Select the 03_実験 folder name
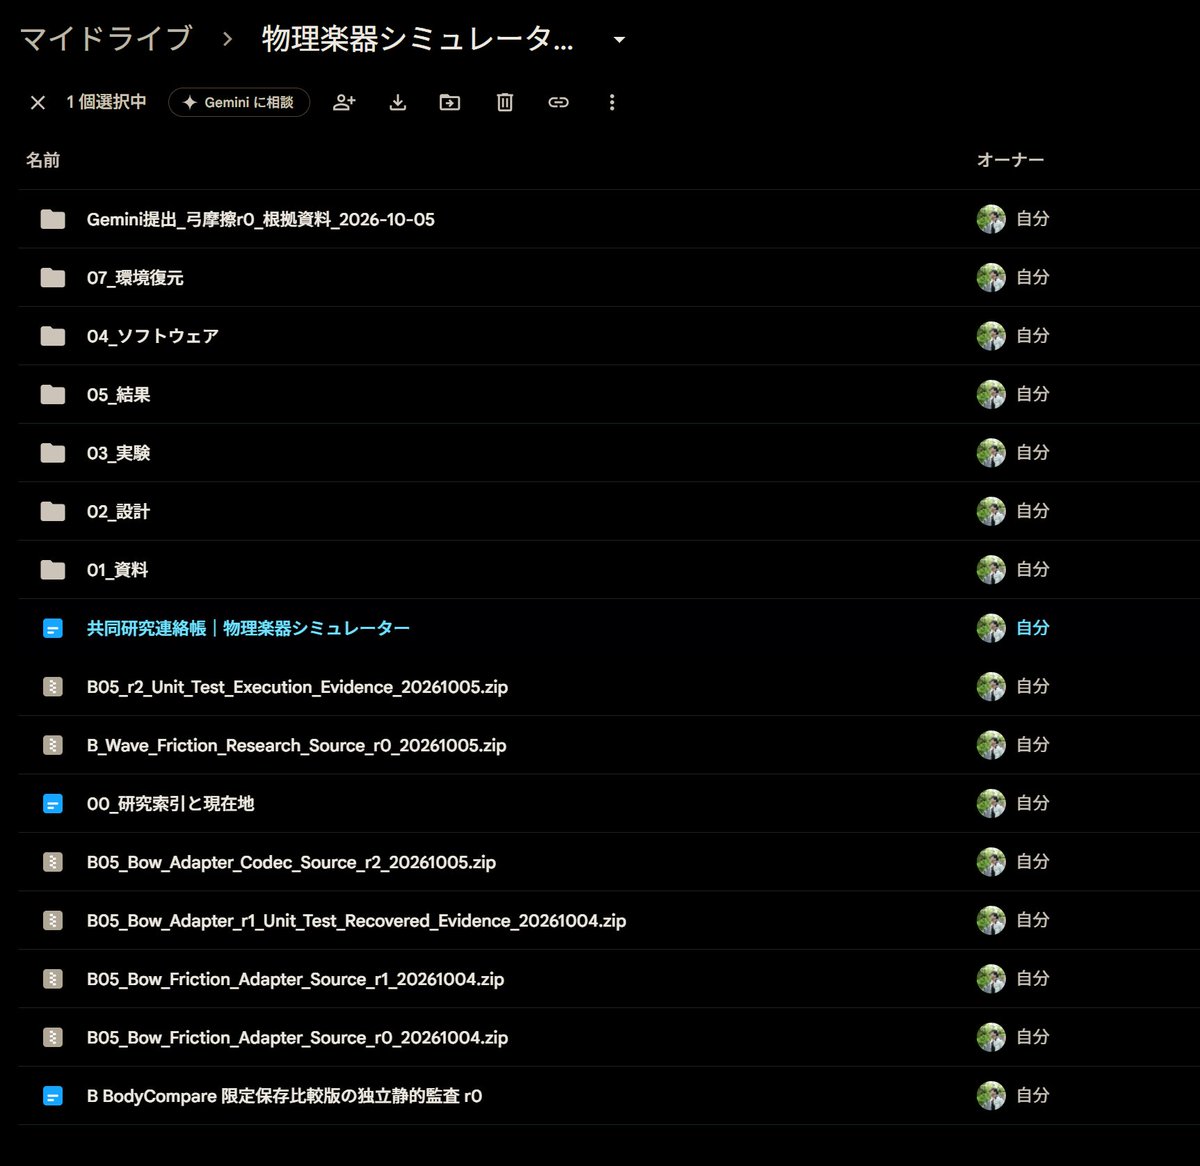This screenshot has width=1200, height=1166. [119, 453]
